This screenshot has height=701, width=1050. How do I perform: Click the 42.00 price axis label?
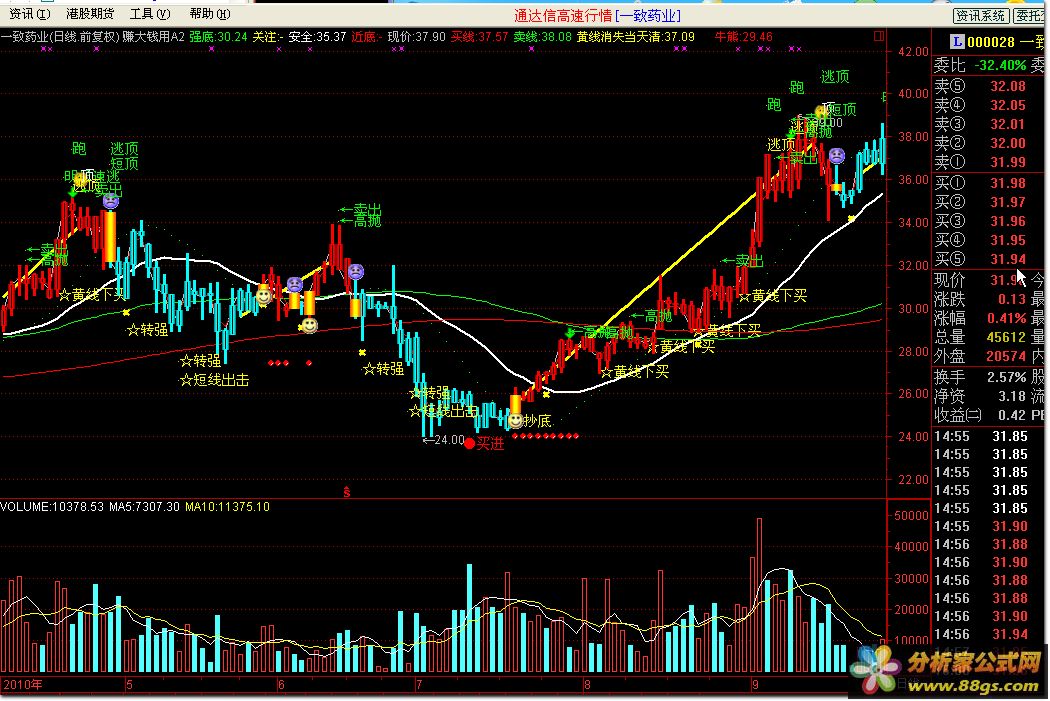(913, 52)
